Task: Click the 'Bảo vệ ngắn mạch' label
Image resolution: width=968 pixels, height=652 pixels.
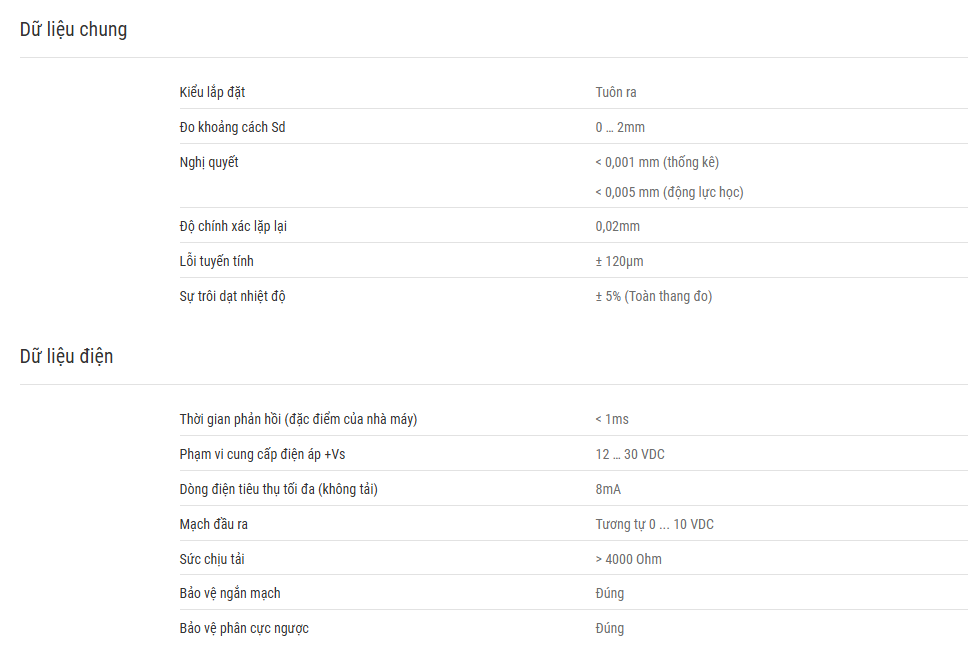Action: 230,593
